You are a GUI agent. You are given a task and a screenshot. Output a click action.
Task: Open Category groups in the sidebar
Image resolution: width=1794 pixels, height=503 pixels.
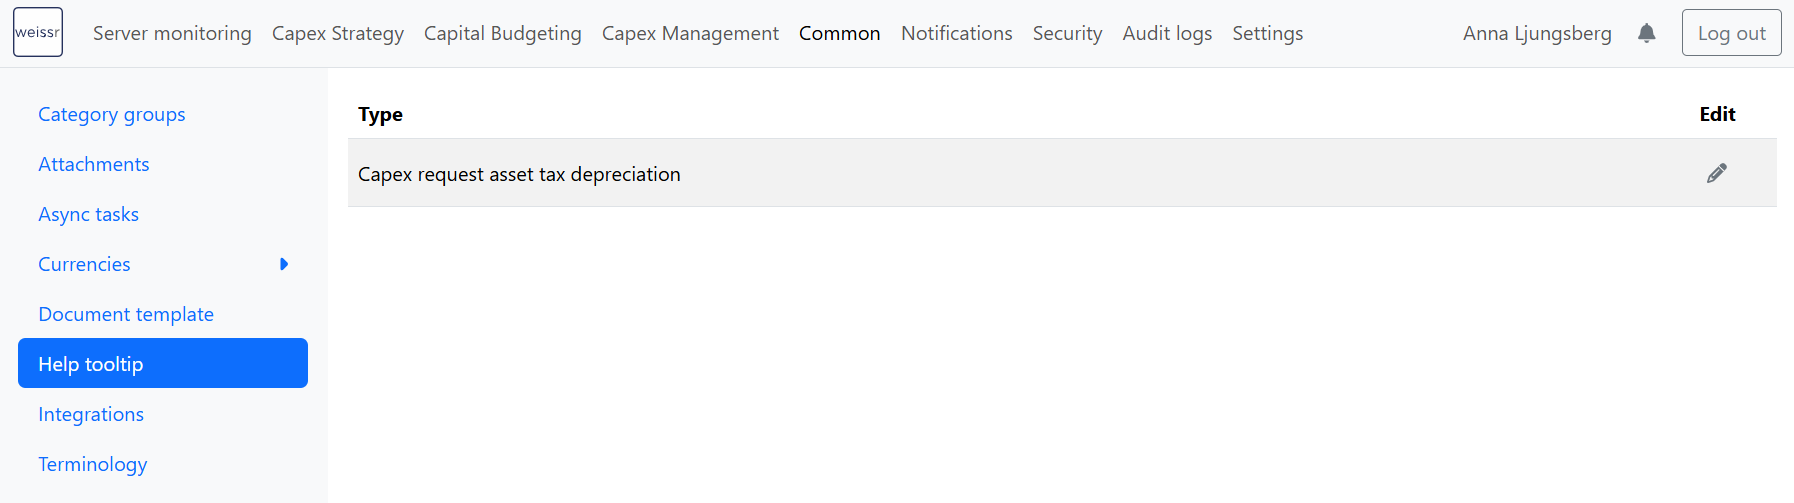[x=112, y=114]
